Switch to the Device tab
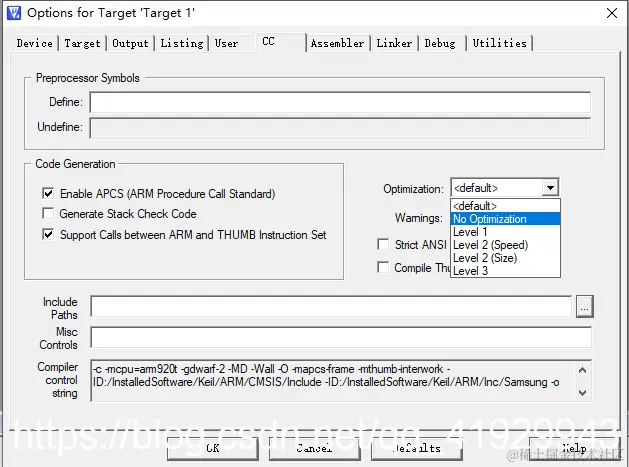629x467 pixels. coord(34,43)
